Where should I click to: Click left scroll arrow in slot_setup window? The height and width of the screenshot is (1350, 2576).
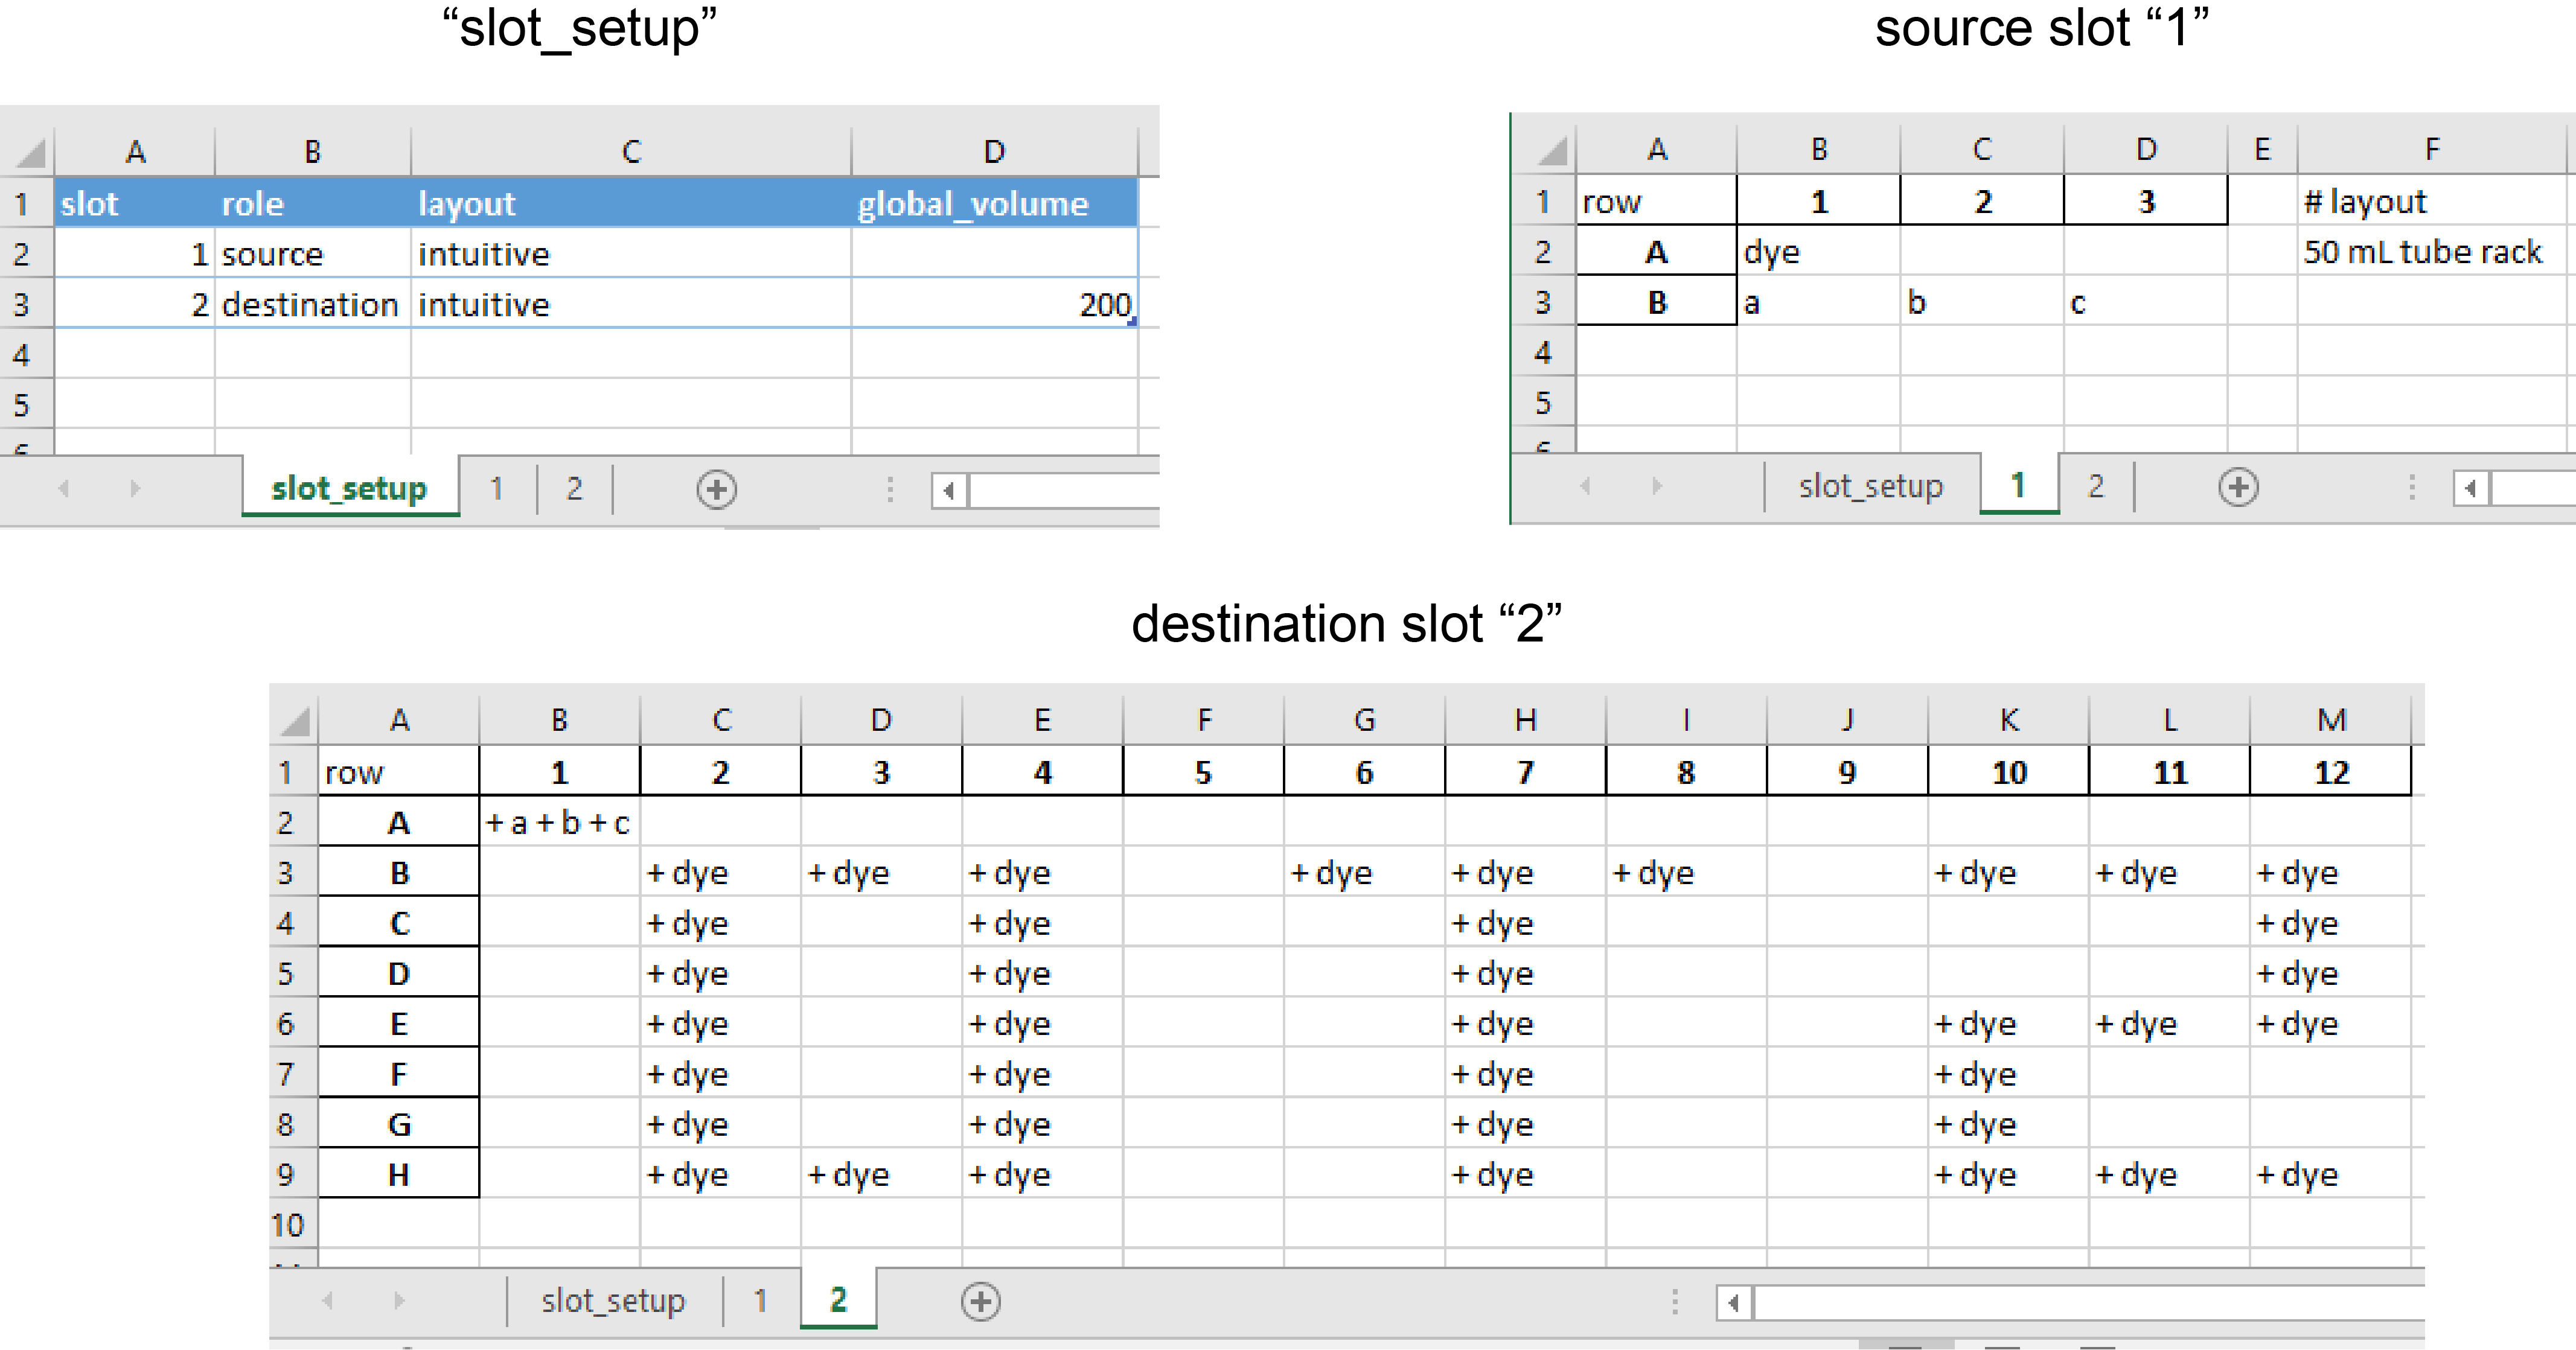click(x=949, y=490)
